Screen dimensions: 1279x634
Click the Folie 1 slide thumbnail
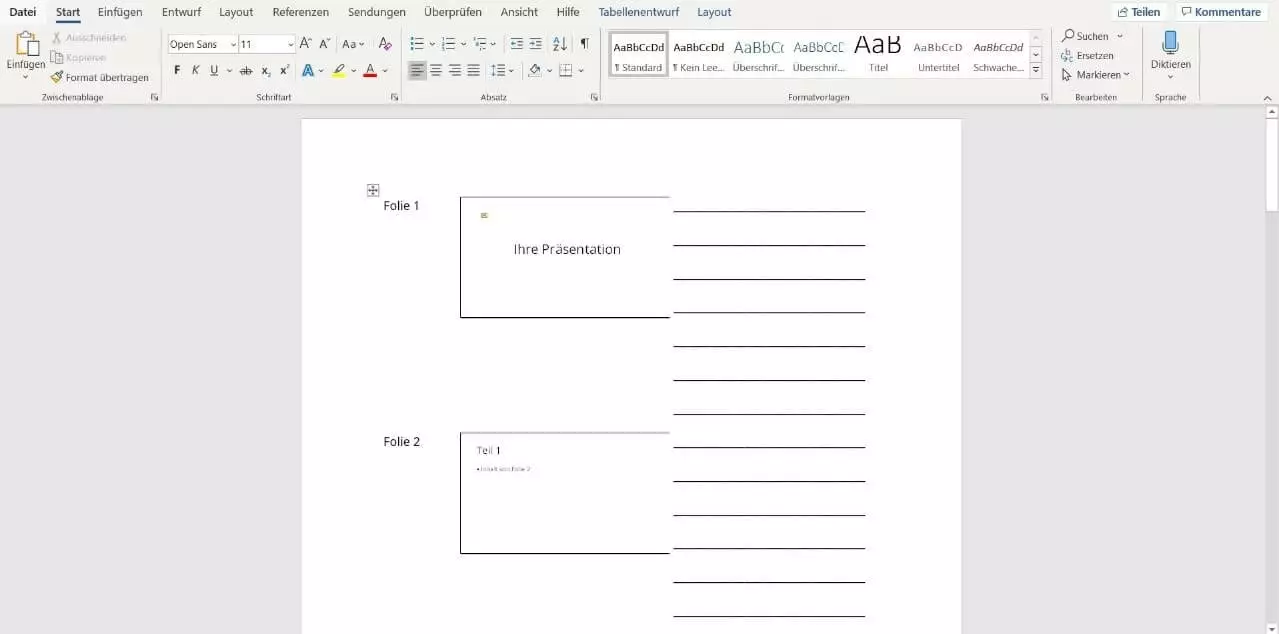pos(565,257)
